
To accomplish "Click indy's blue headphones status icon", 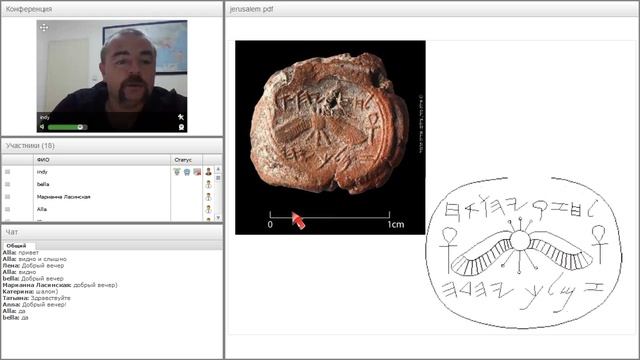I will point(187,172).
